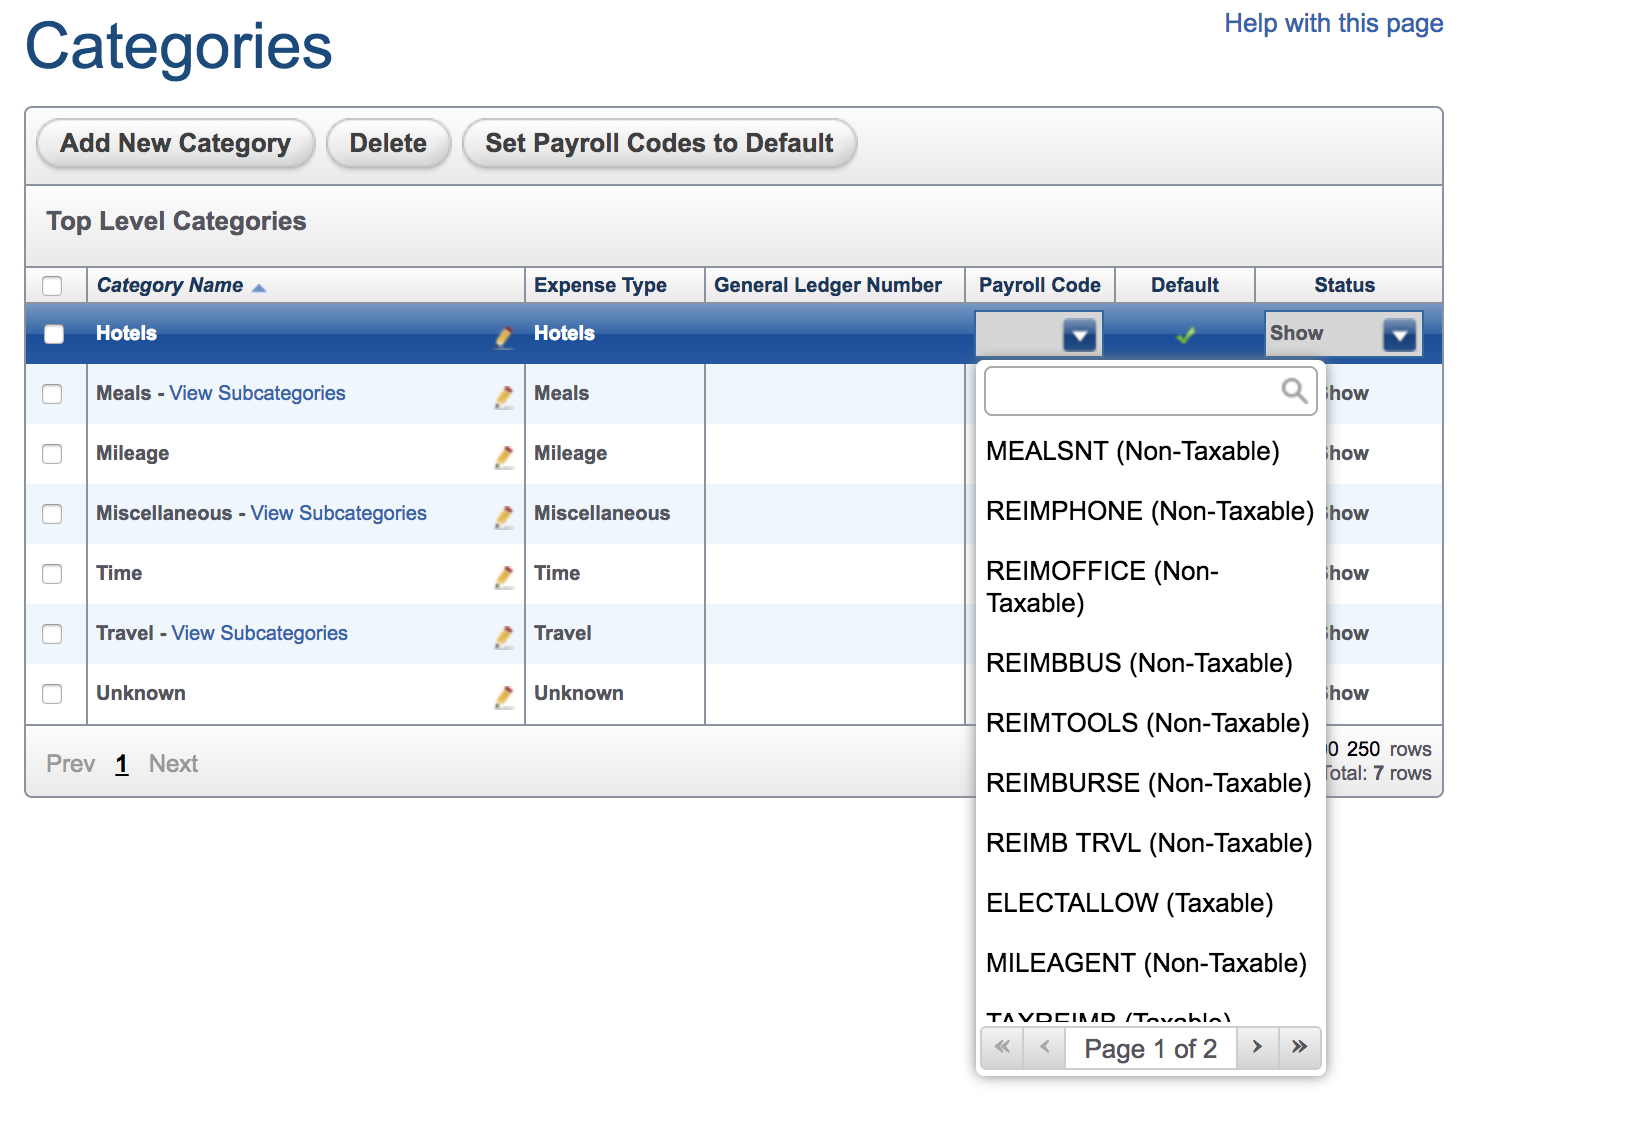Open the Help with this page link
Image resolution: width=1644 pixels, height=1134 pixels.
click(1334, 23)
